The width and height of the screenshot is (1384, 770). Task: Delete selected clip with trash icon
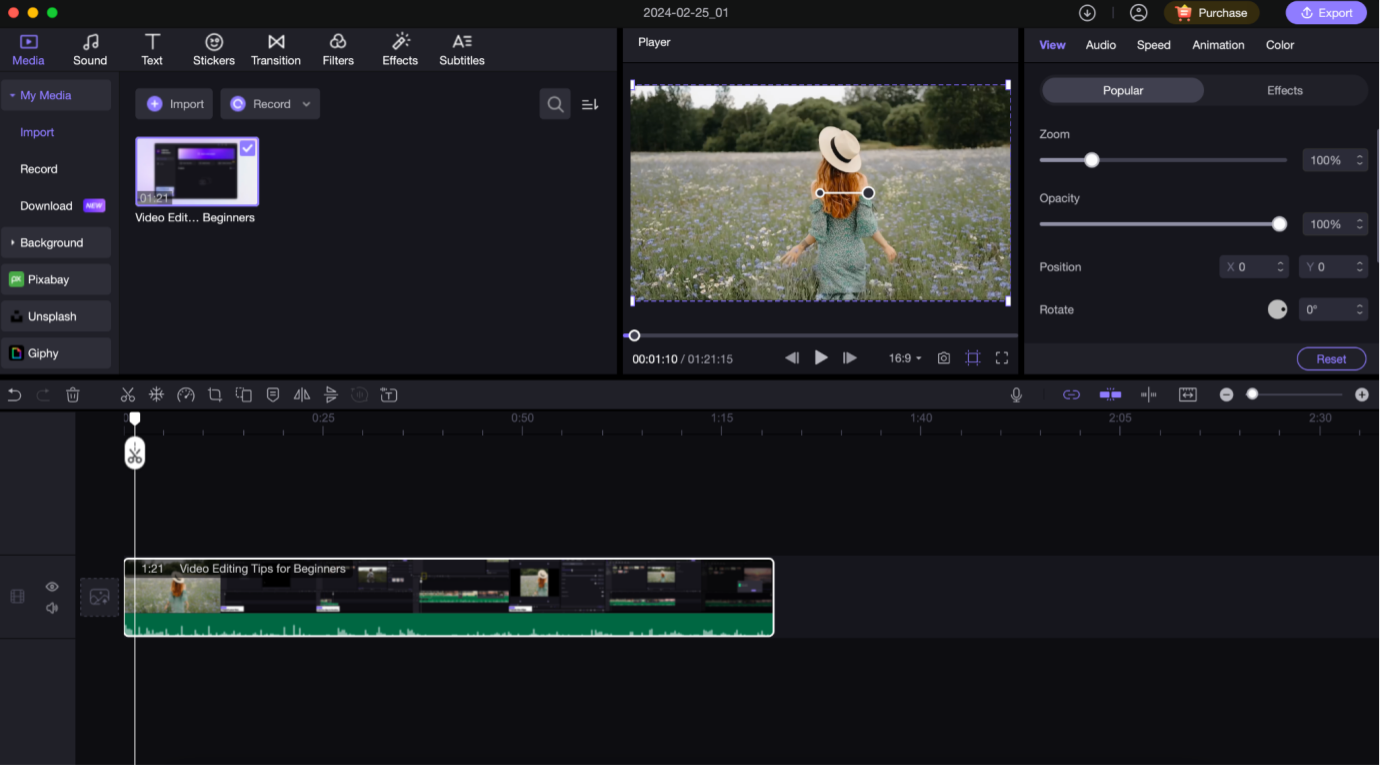[73, 396]
